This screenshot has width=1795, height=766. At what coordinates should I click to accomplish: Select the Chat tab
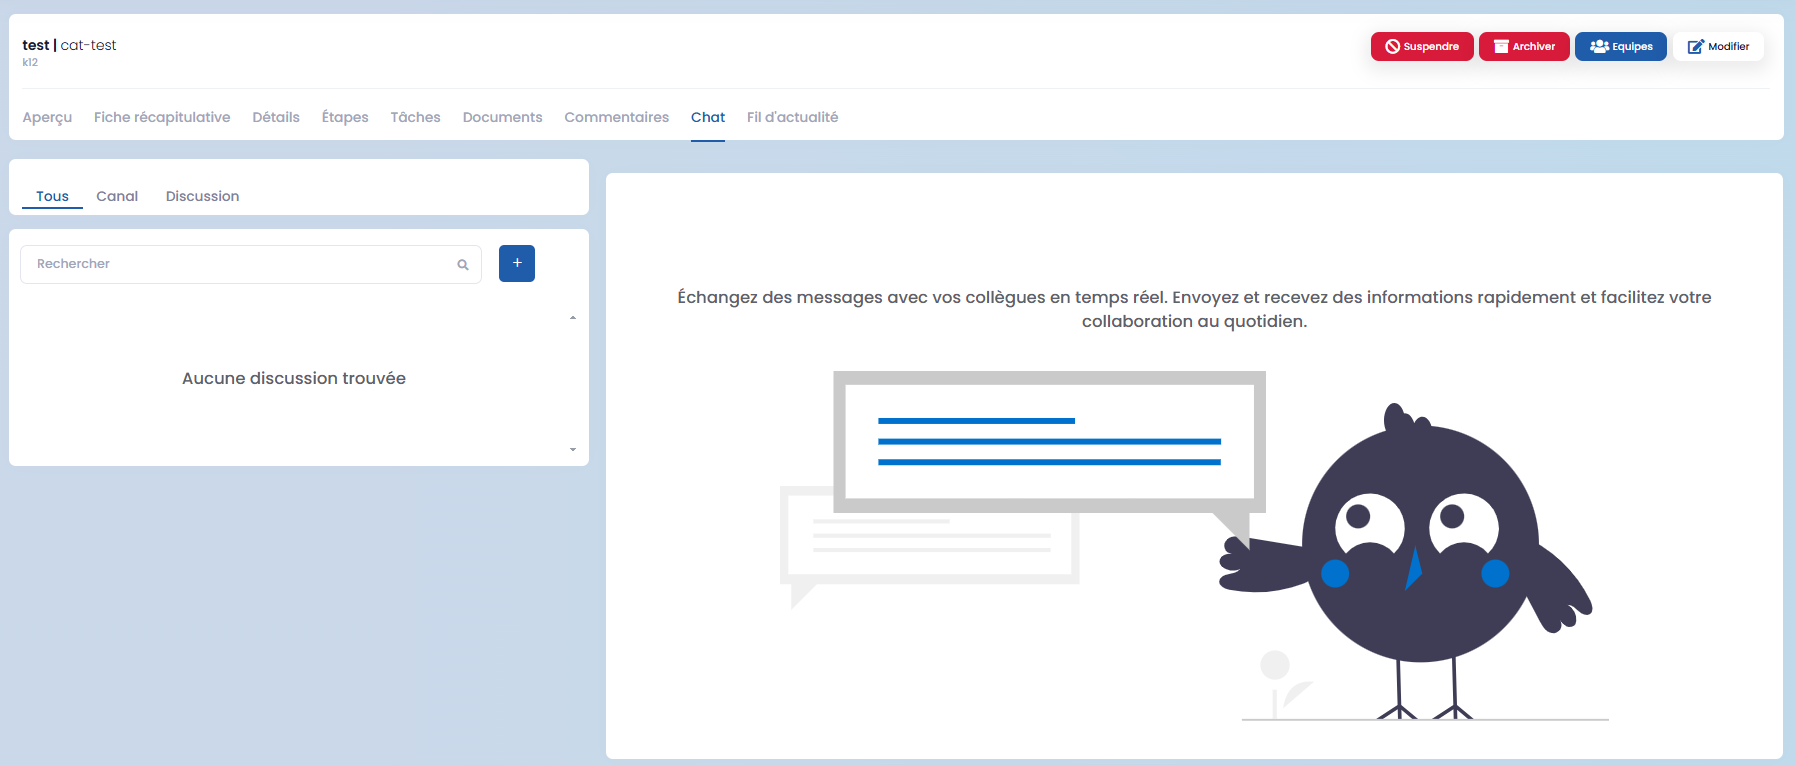coord(708,117)
